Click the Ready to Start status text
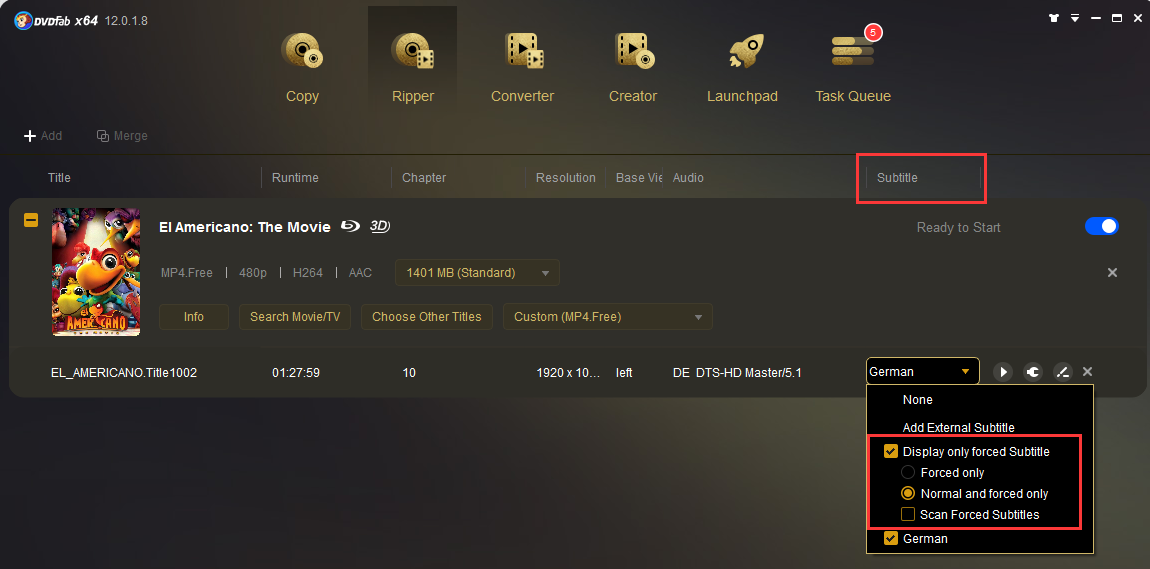The height and width of the screenshot is (569, 1150). pos(959,227)
